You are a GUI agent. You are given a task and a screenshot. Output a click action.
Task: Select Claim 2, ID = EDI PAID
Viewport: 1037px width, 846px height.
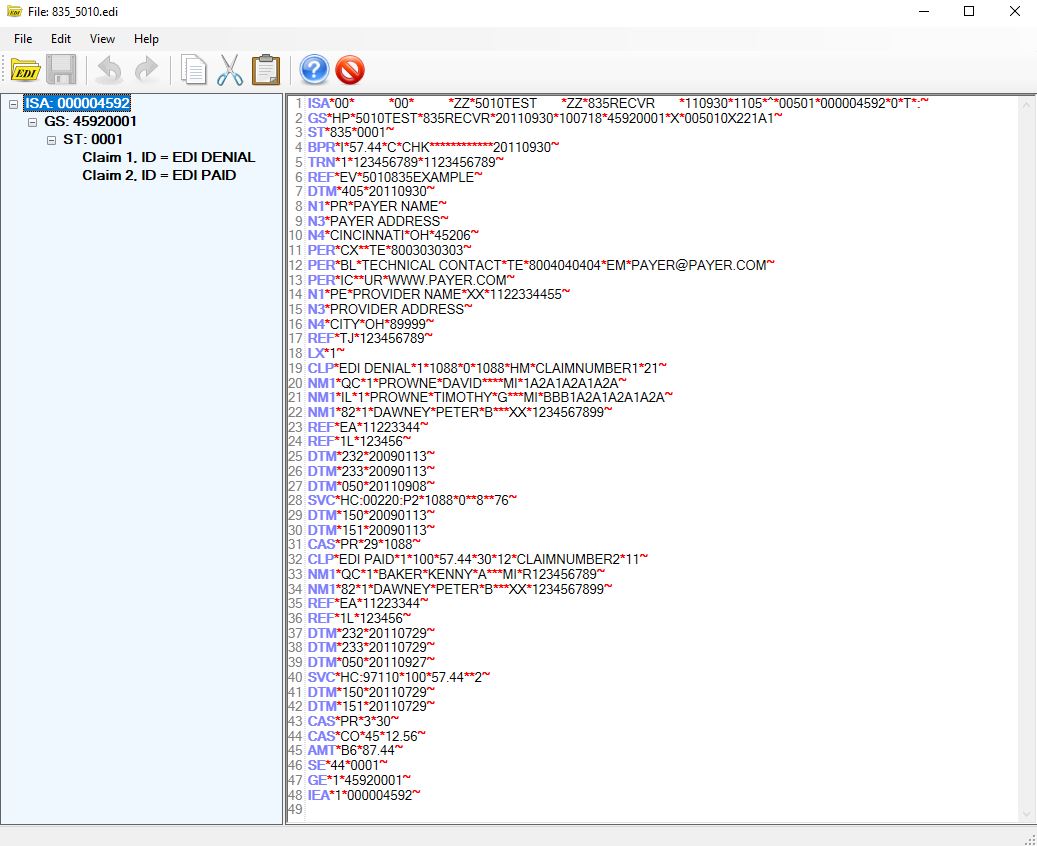159,175
